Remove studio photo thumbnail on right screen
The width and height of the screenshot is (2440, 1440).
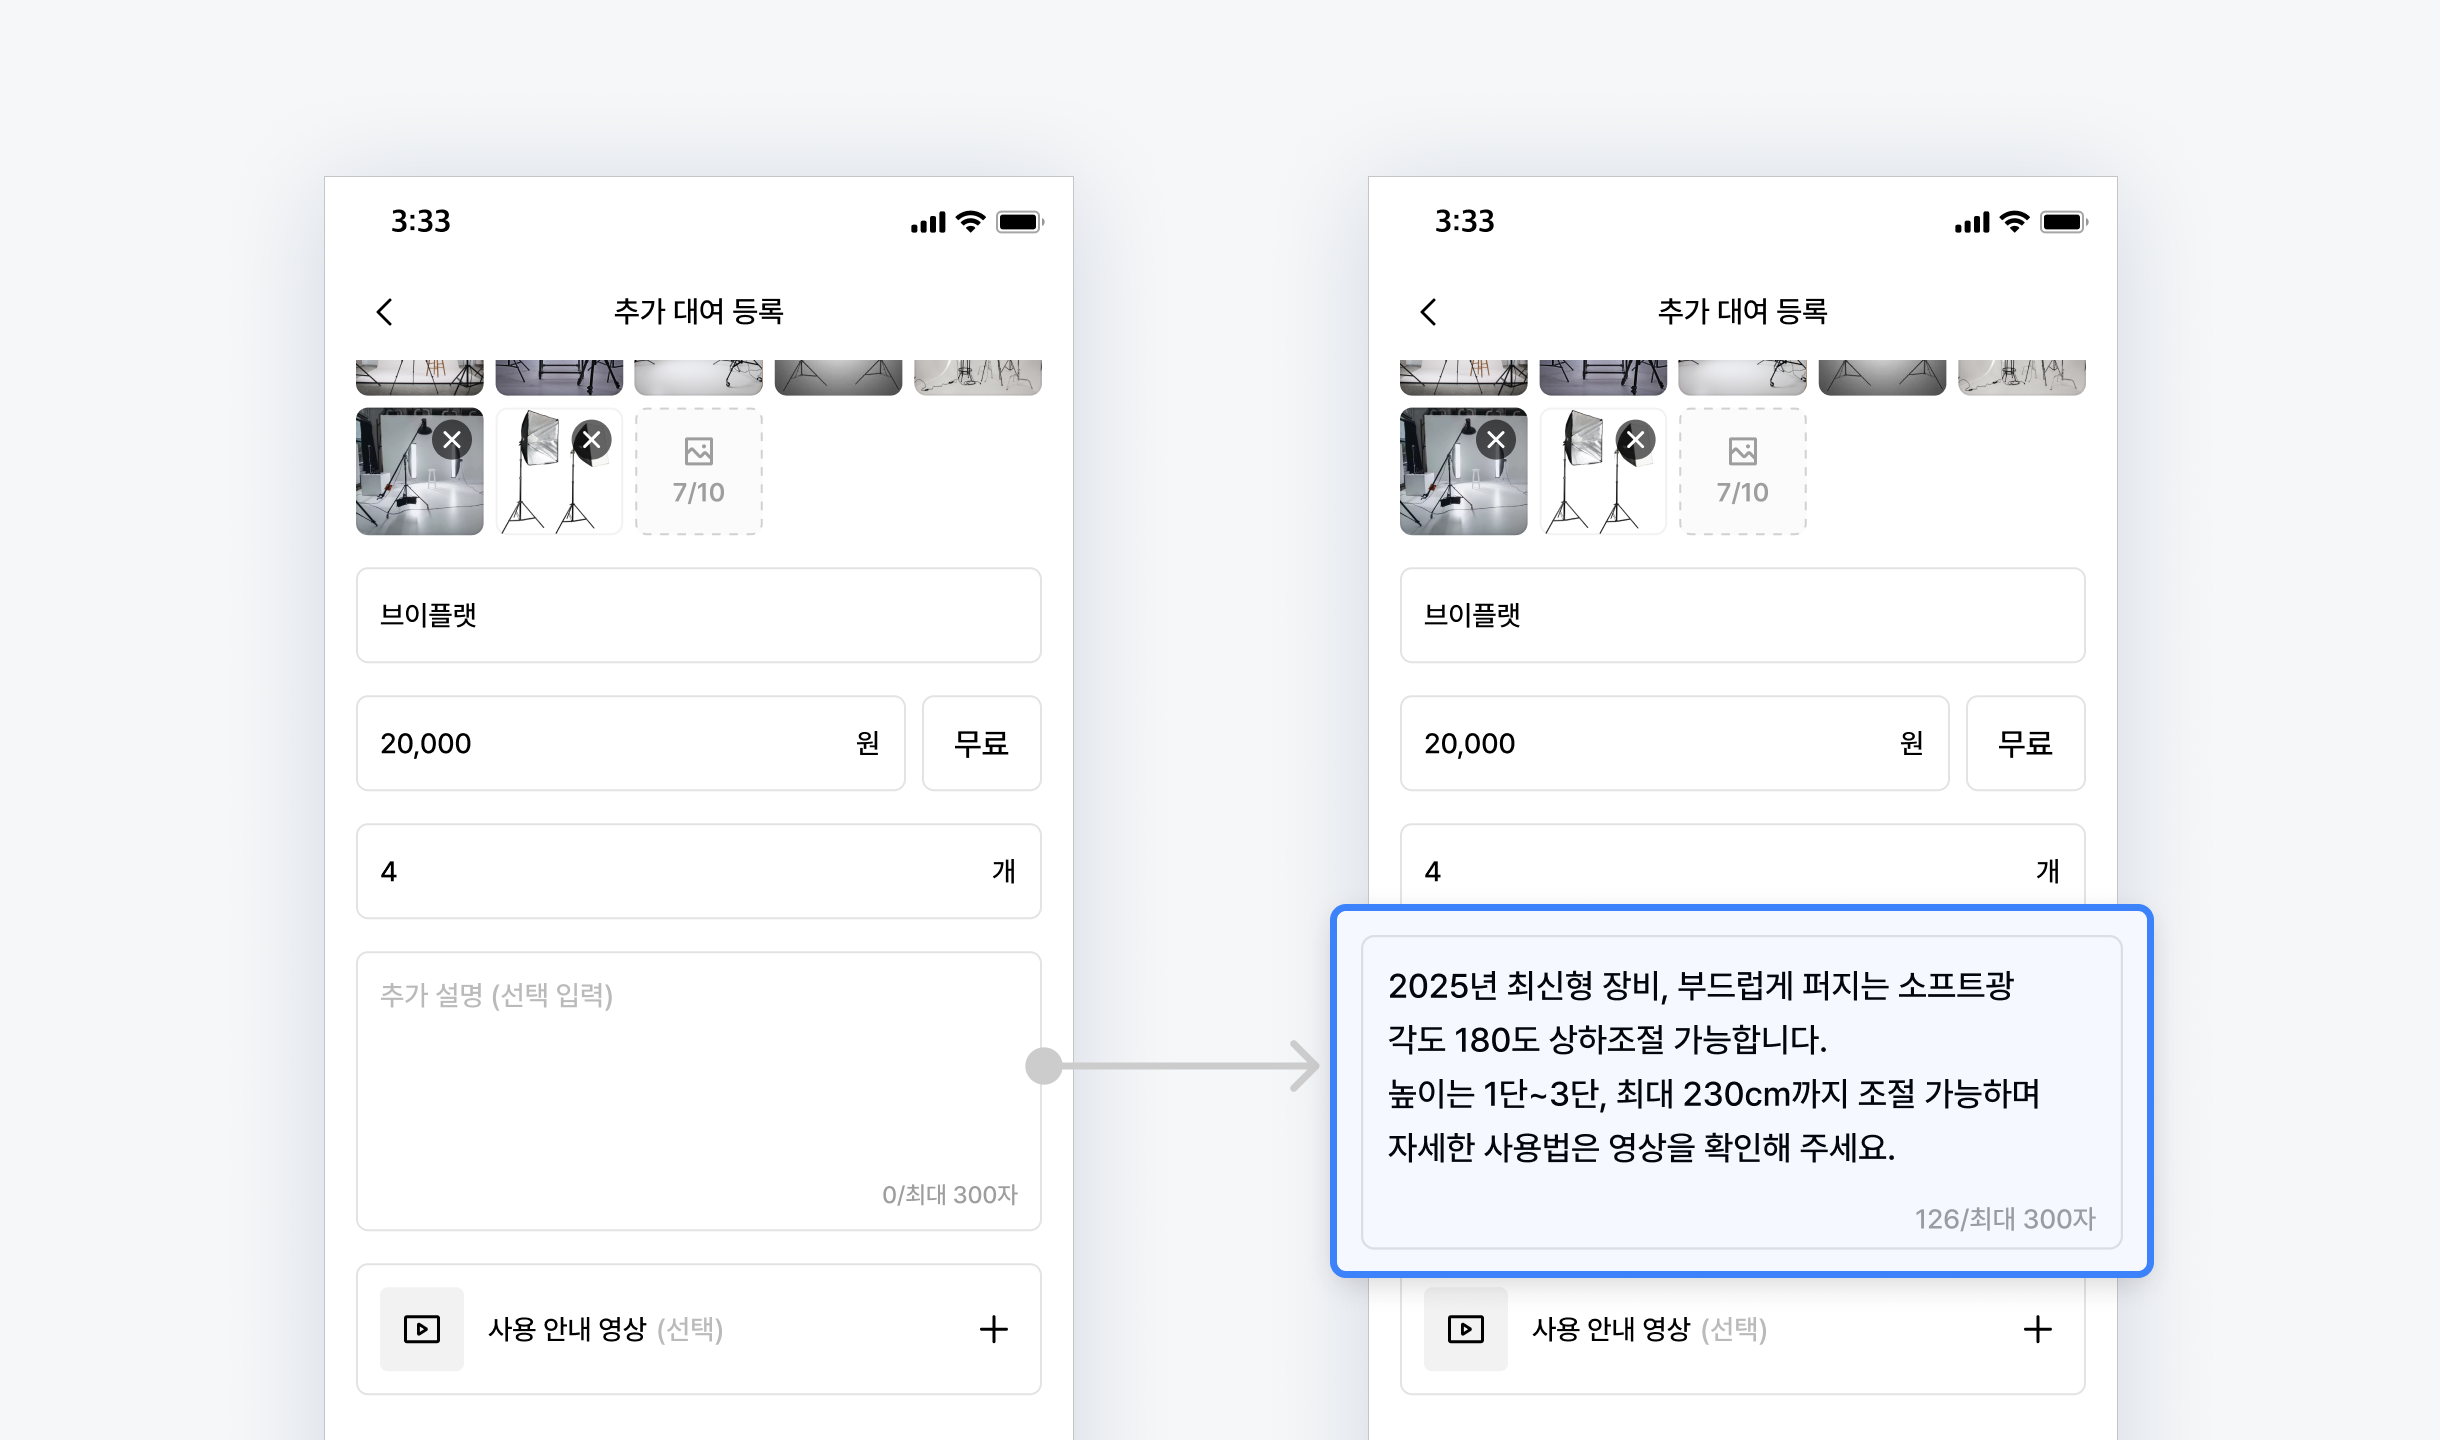1496,440
